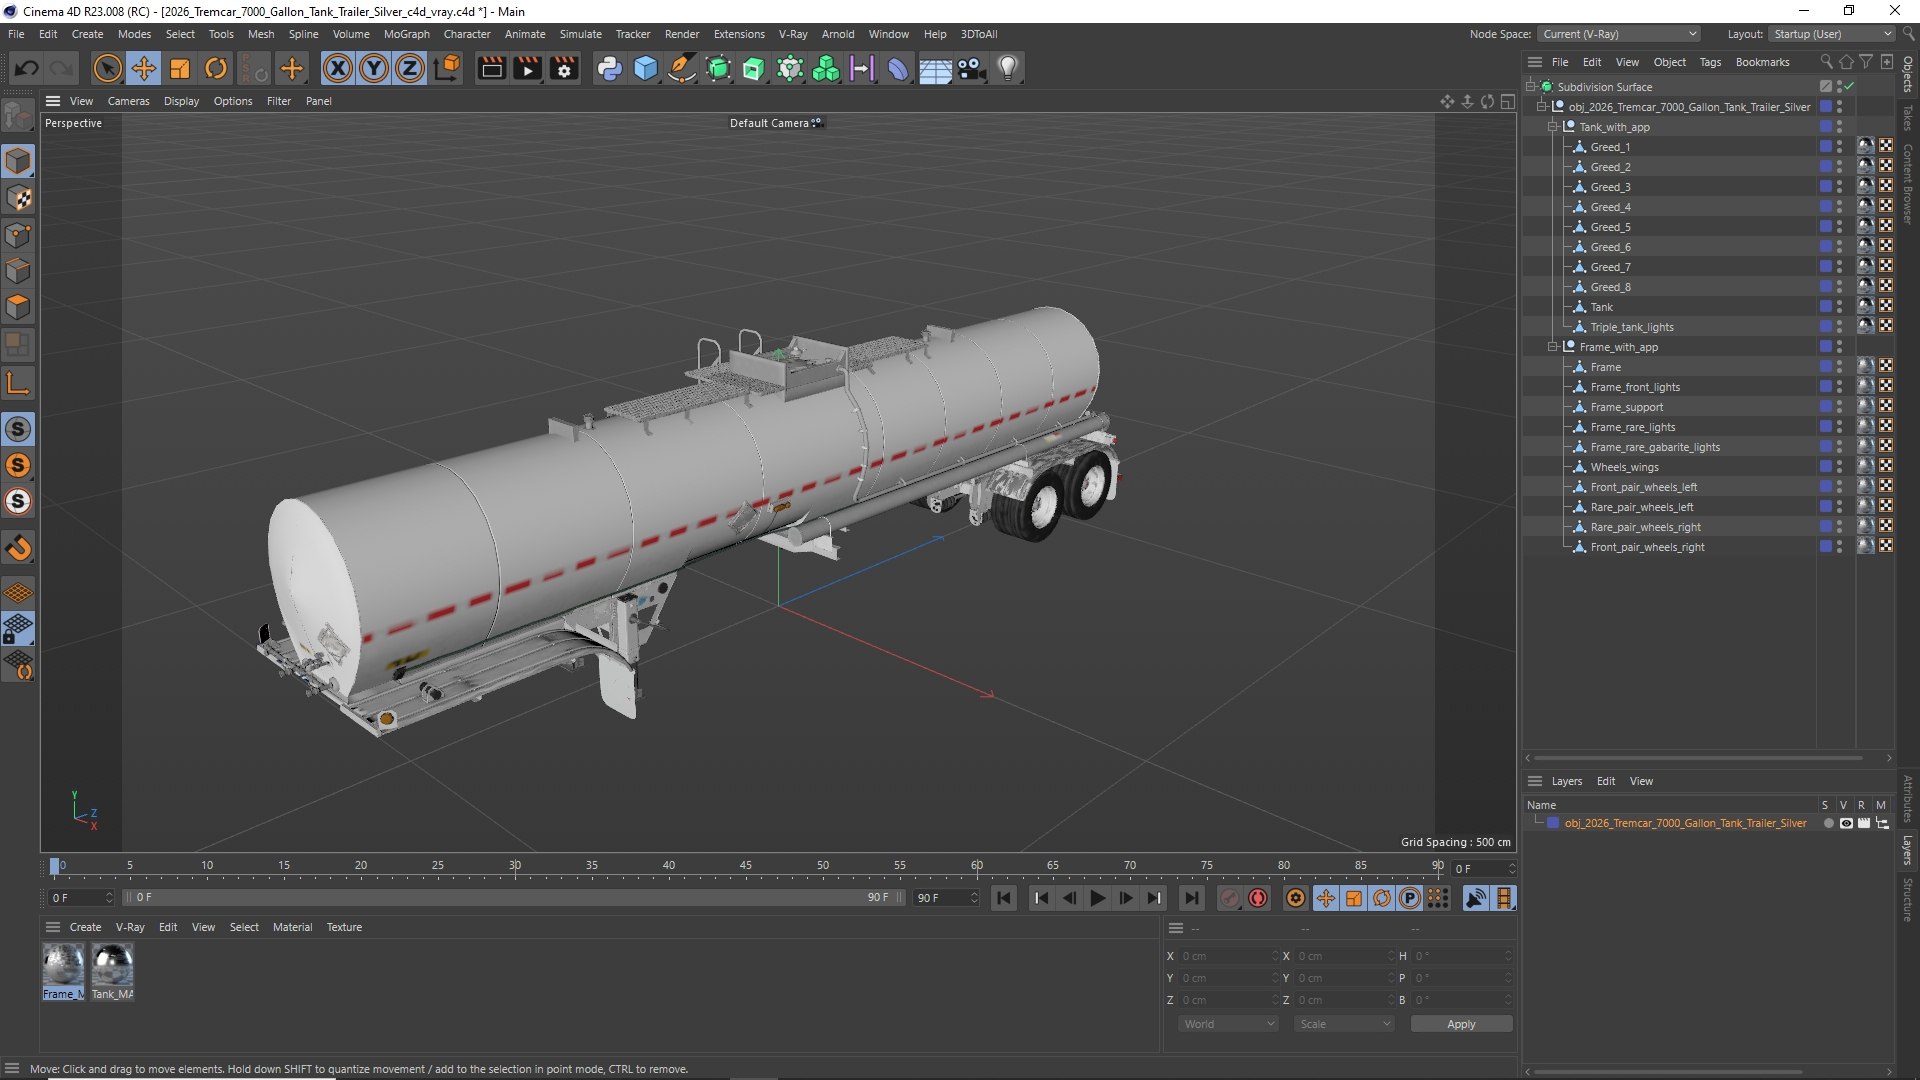1920x1080 pixels.
Task: Add a Light object with the bulb icon
Action: coord(1008,68)
